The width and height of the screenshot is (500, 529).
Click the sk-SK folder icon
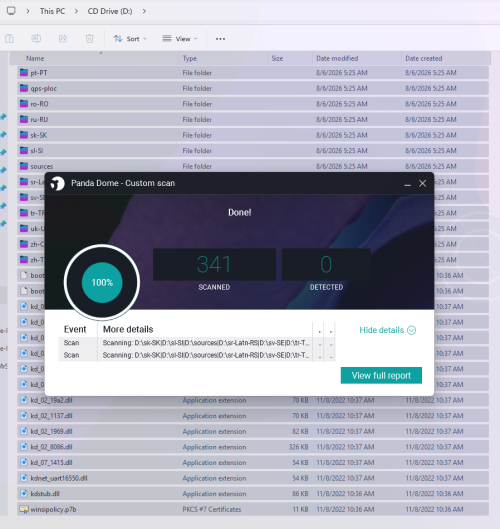[24, 135]
